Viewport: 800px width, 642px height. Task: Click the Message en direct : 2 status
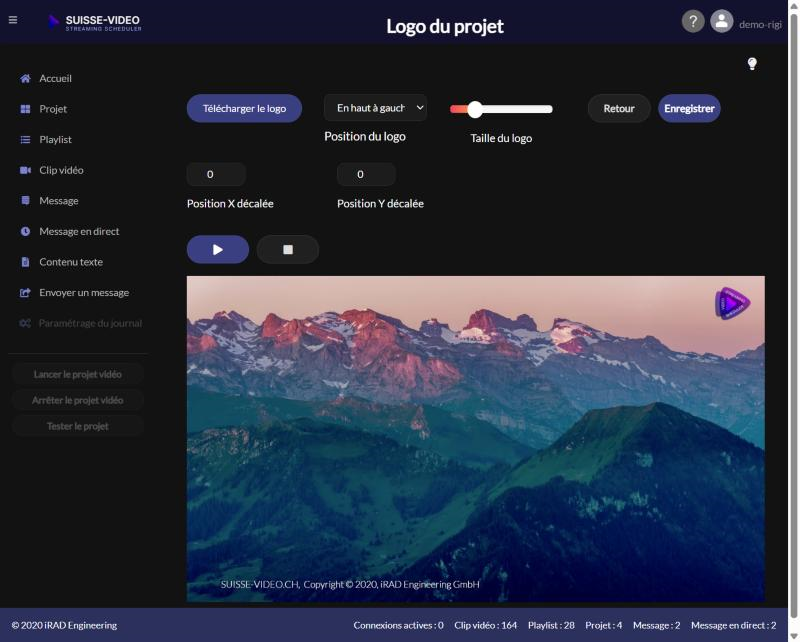(734, 625)
